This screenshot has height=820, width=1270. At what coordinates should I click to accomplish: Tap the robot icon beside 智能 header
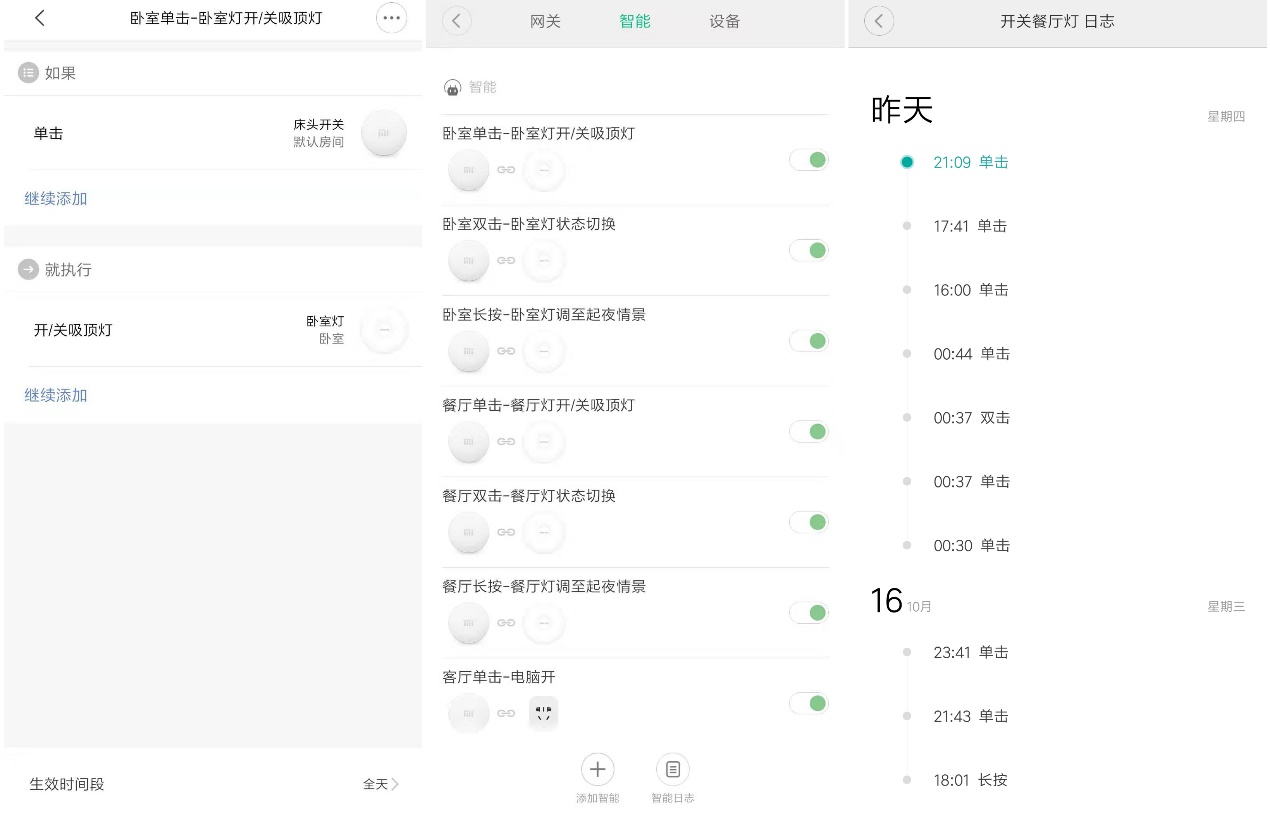coord(453,86)
